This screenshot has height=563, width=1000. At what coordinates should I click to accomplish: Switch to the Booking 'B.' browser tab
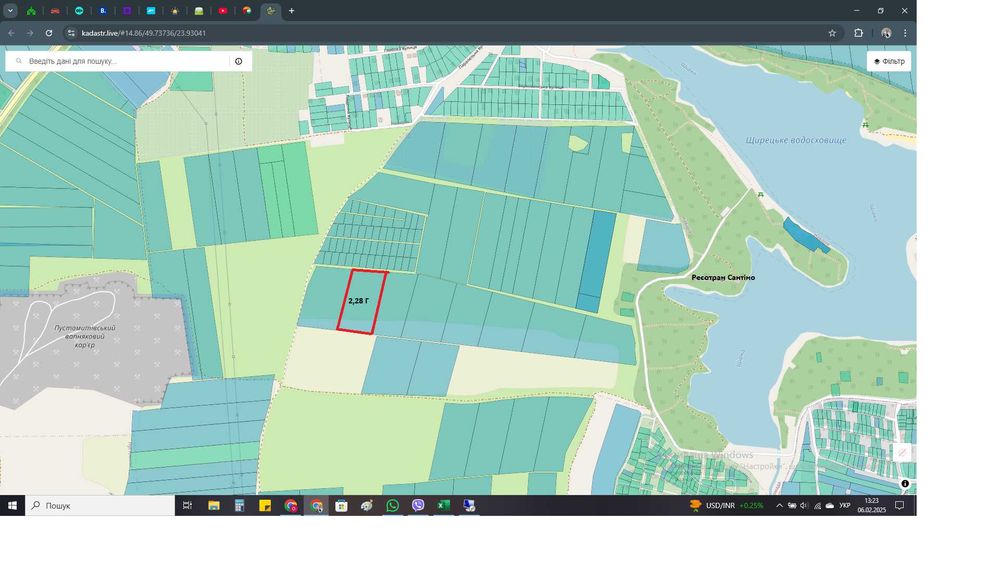(x=103, y=11)
